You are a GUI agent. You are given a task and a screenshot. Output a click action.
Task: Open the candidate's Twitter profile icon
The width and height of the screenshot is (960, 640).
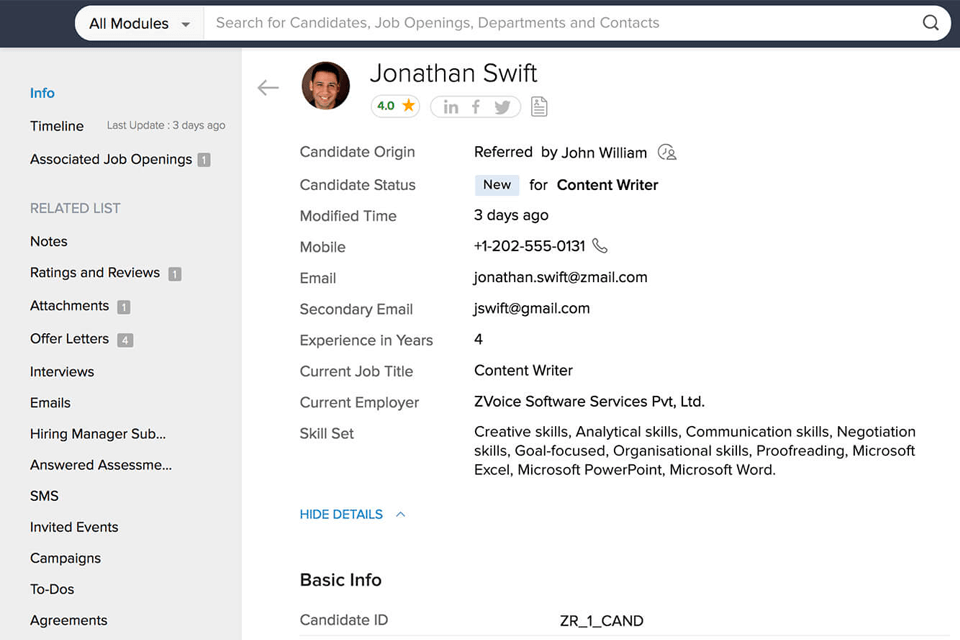(502, 107)
